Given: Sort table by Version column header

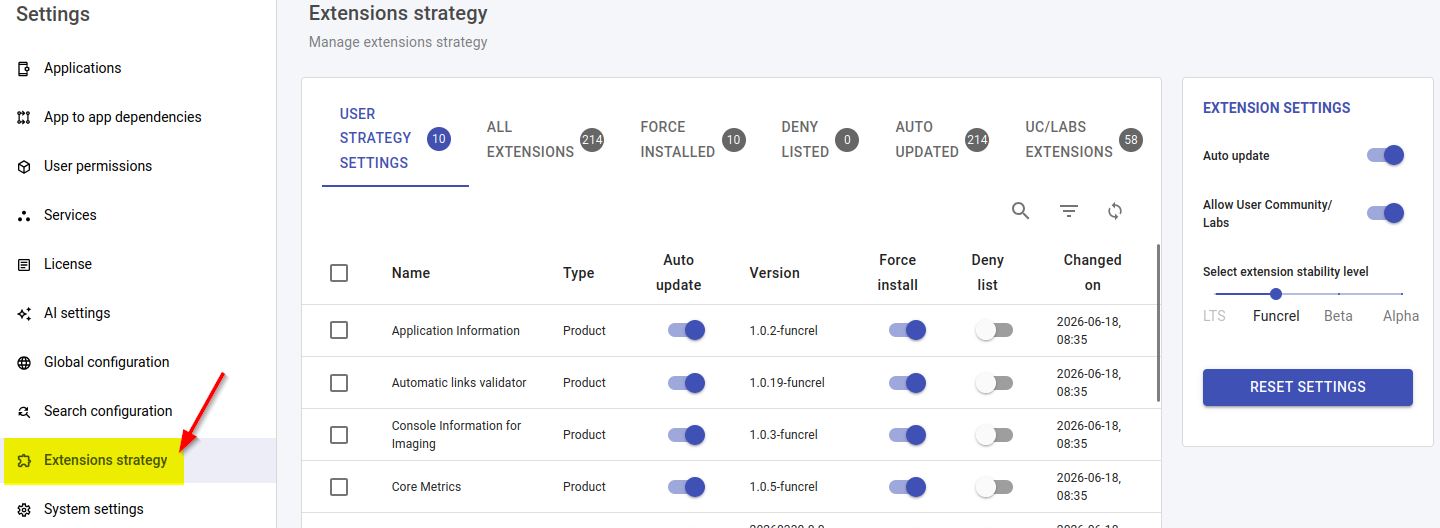Looking at the screenshot, I should [x=774, y=272].
